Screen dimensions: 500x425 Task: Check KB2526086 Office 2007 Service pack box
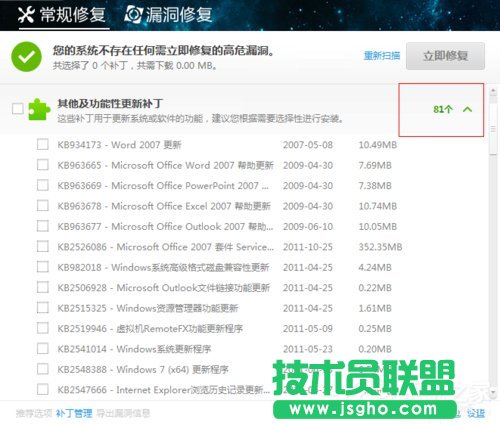[43, 247]
